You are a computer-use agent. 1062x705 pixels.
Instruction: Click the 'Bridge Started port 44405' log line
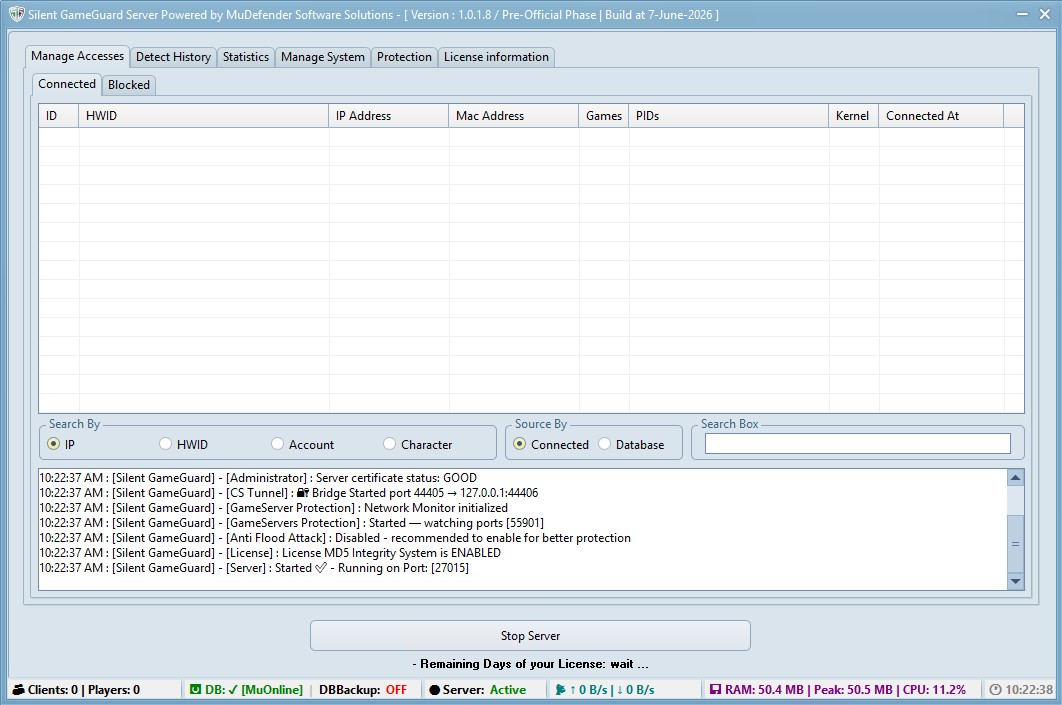pyautogui.click(x=289, y=492)
